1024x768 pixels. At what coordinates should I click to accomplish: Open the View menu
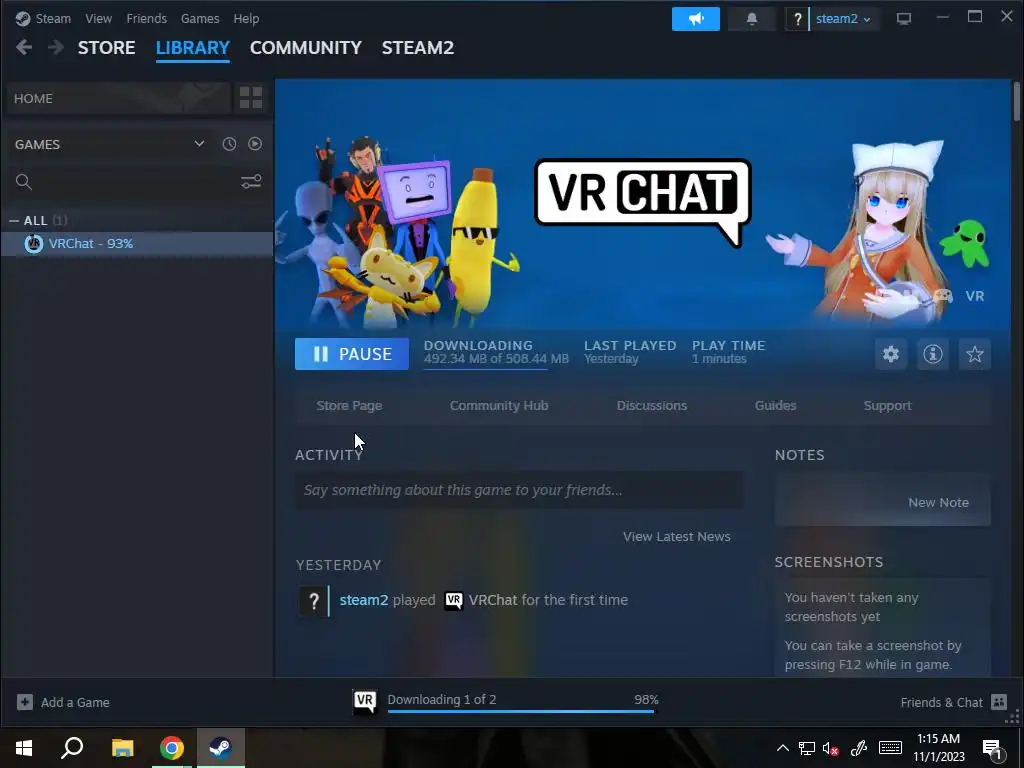click(x=98, y=18)
